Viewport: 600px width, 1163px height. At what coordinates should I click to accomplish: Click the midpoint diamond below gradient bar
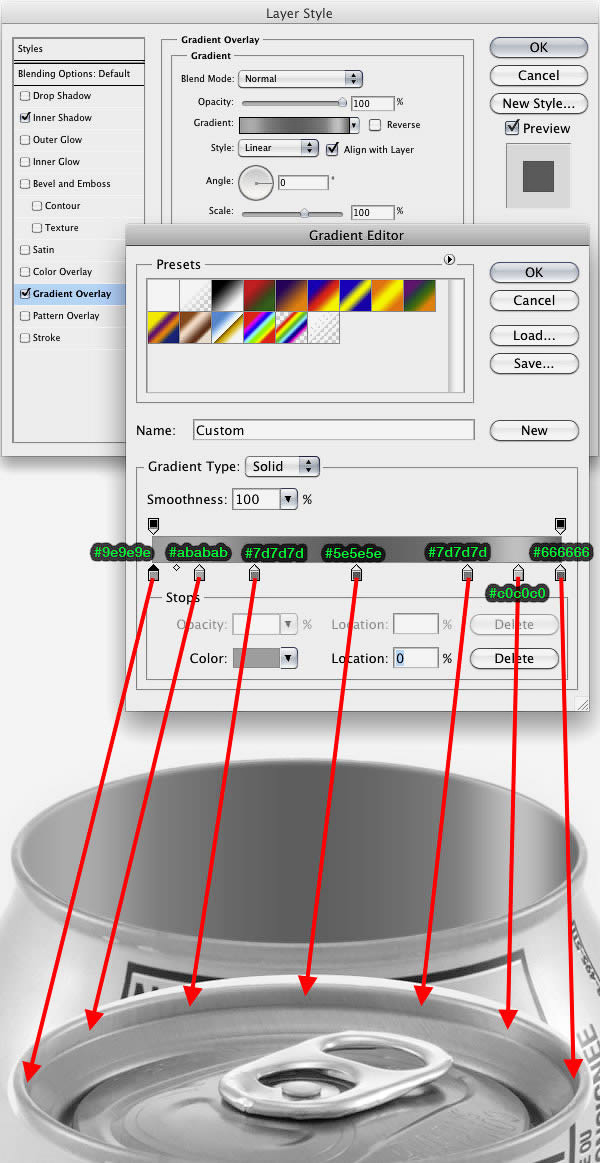177,568
